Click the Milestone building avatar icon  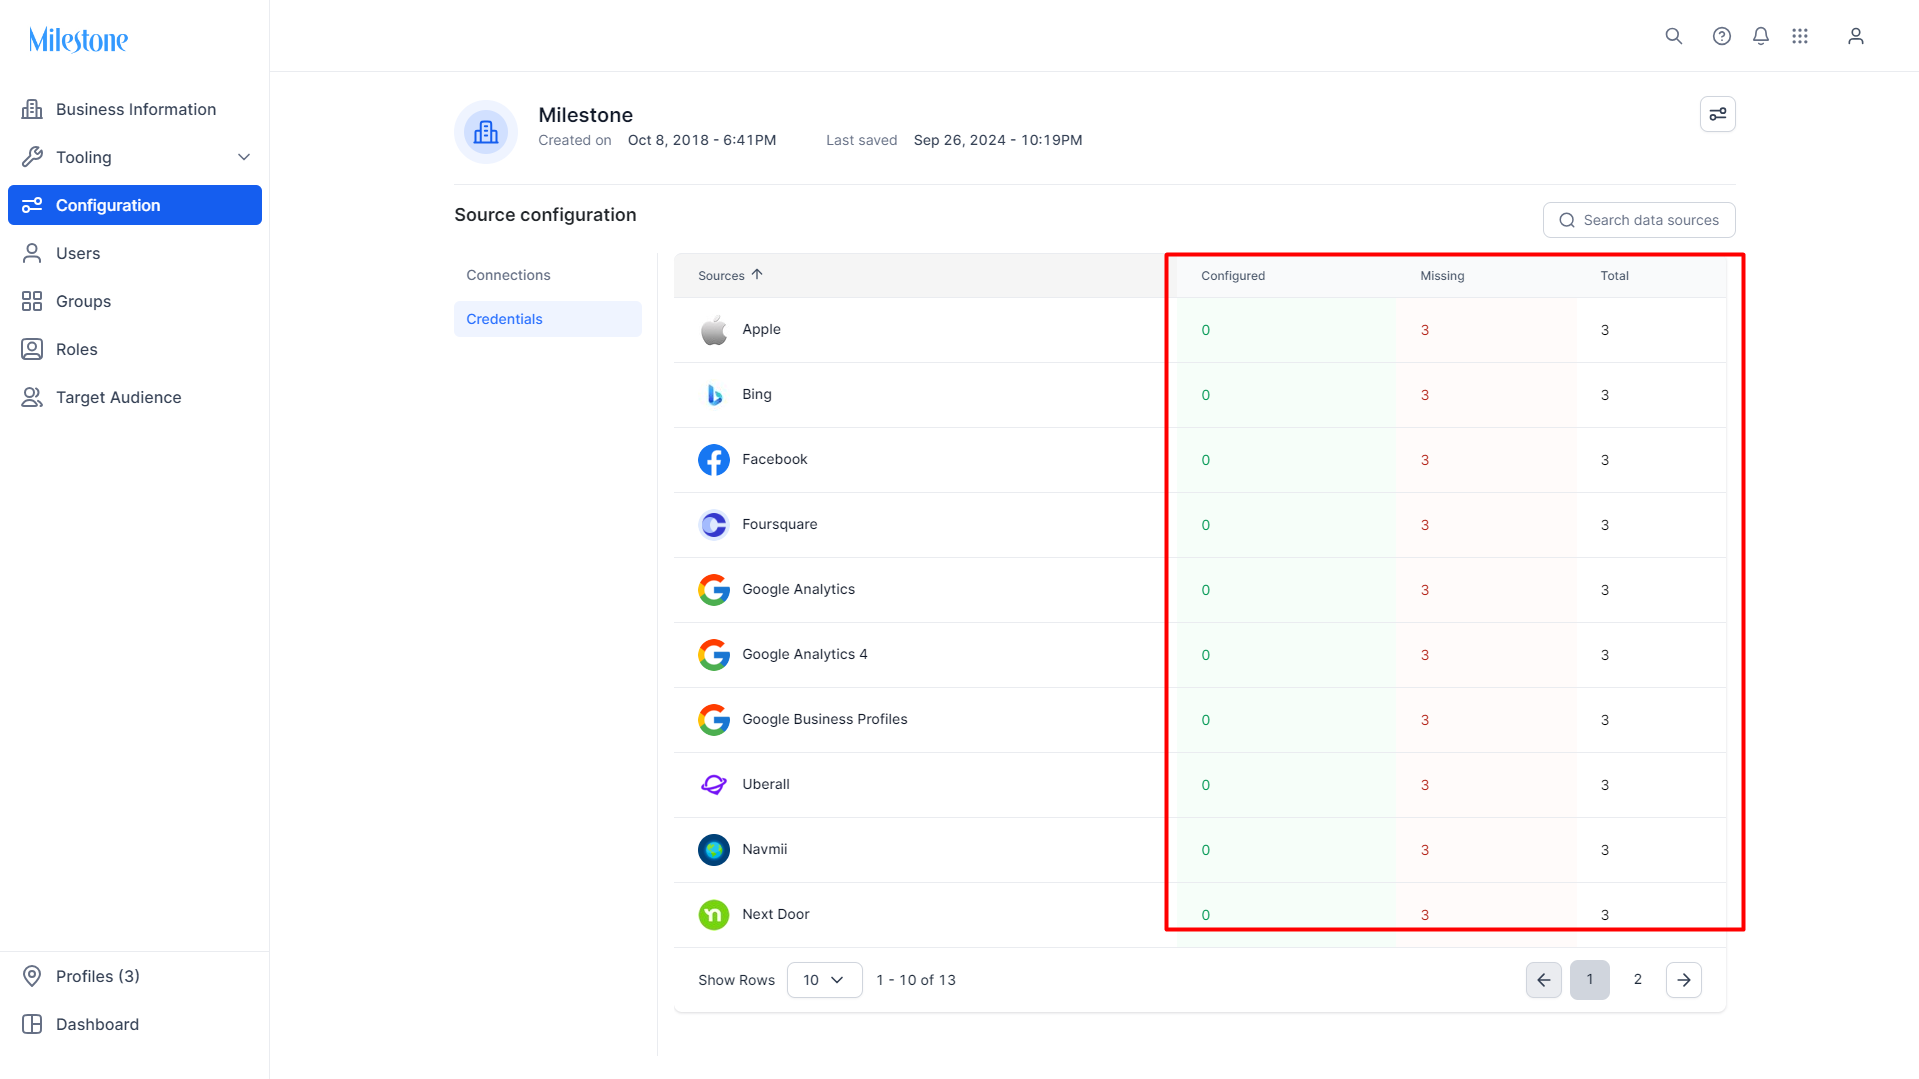point(486,131)
